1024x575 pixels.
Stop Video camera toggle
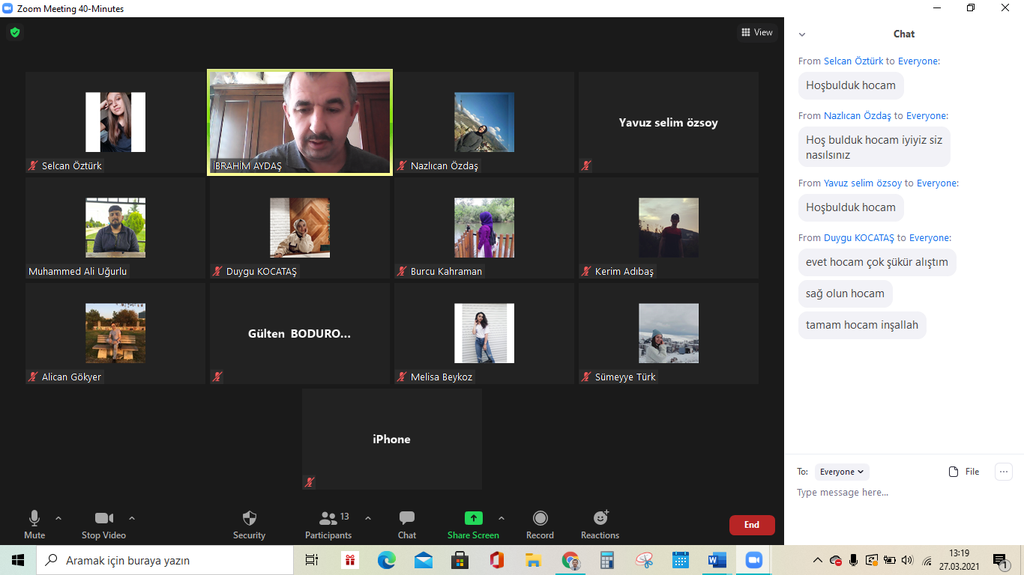click(x=104, y=523)
